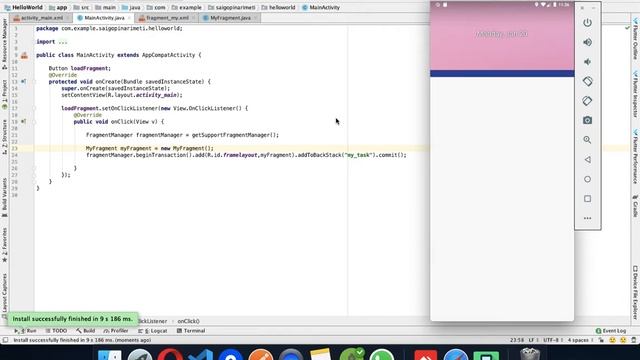Viewport: 640px width, 360px height.
Task: Open Flutter Inspector side panel
Action: point(636,94)
